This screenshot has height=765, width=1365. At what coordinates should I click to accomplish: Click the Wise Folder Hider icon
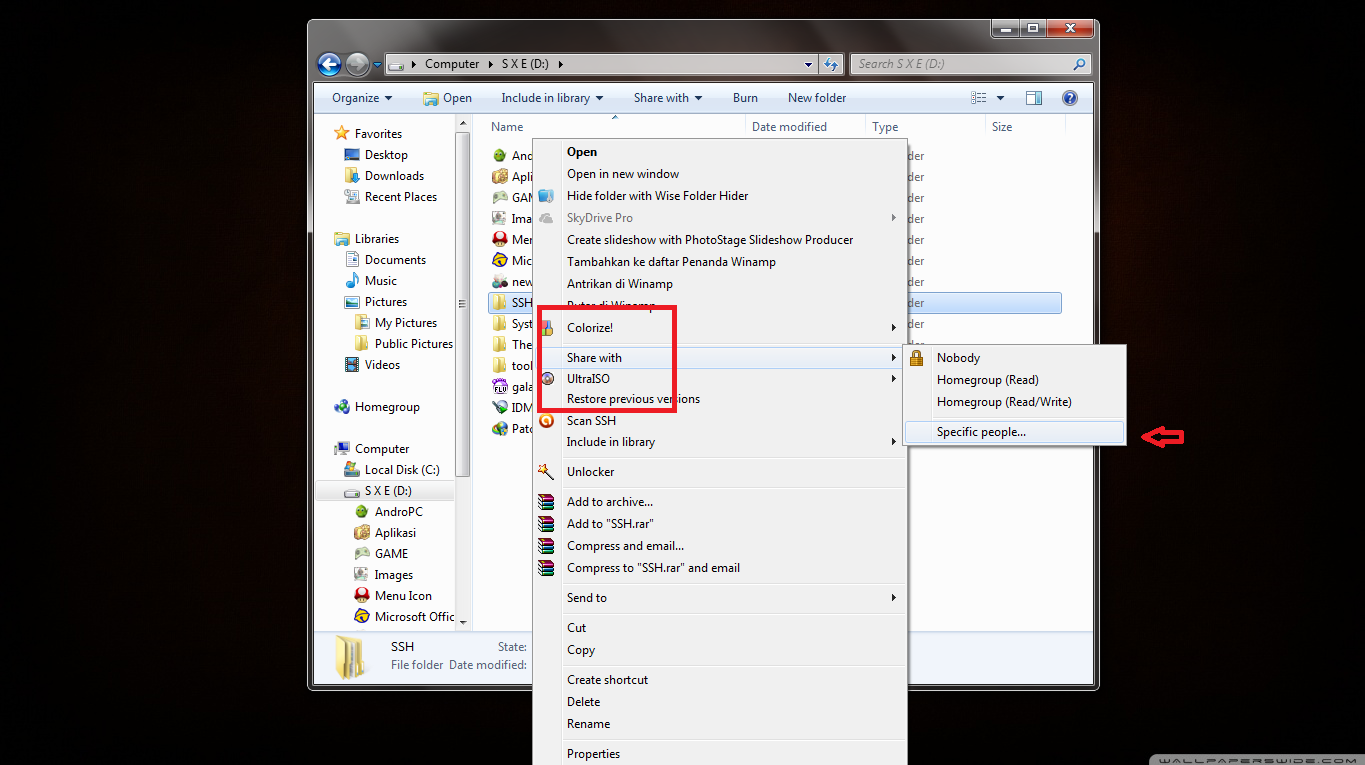(x=546, y=196)
